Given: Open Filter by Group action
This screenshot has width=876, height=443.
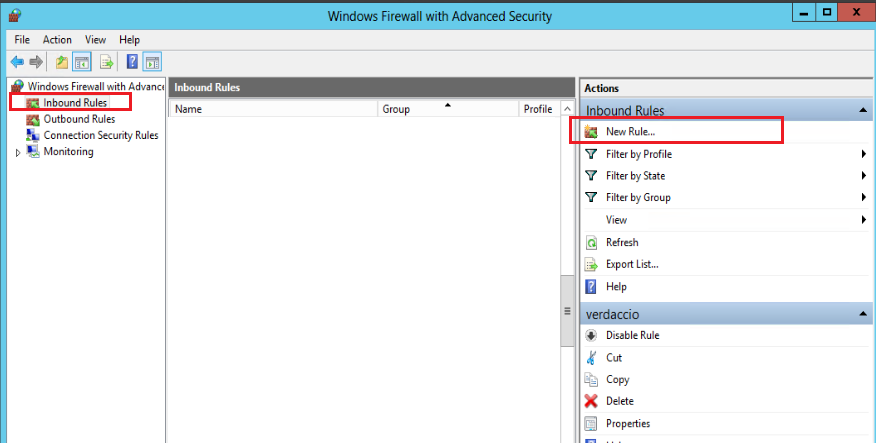Looking at the screenshot, I should click(x=638, y=198).
